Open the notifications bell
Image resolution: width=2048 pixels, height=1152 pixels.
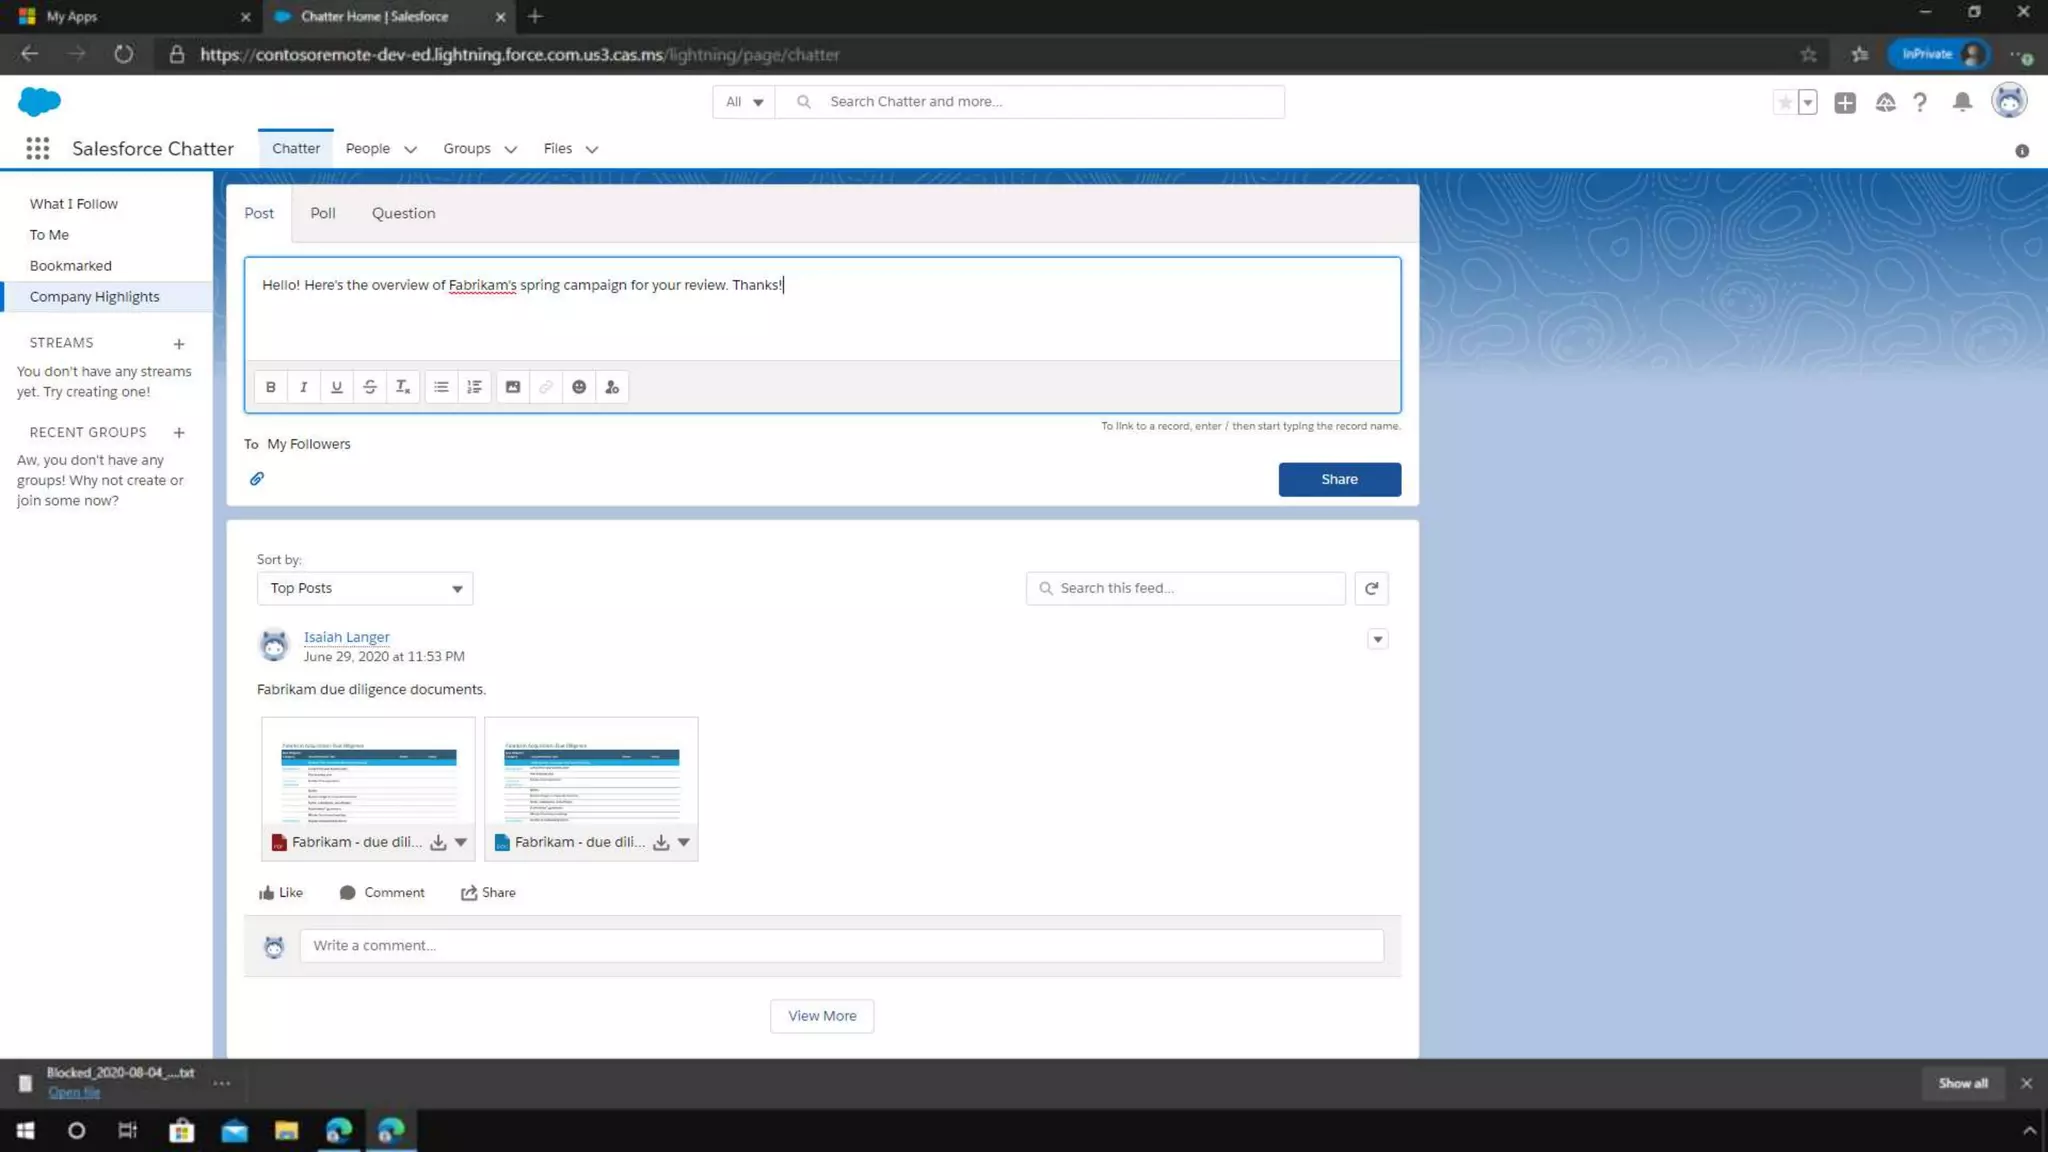(1962, 102)
